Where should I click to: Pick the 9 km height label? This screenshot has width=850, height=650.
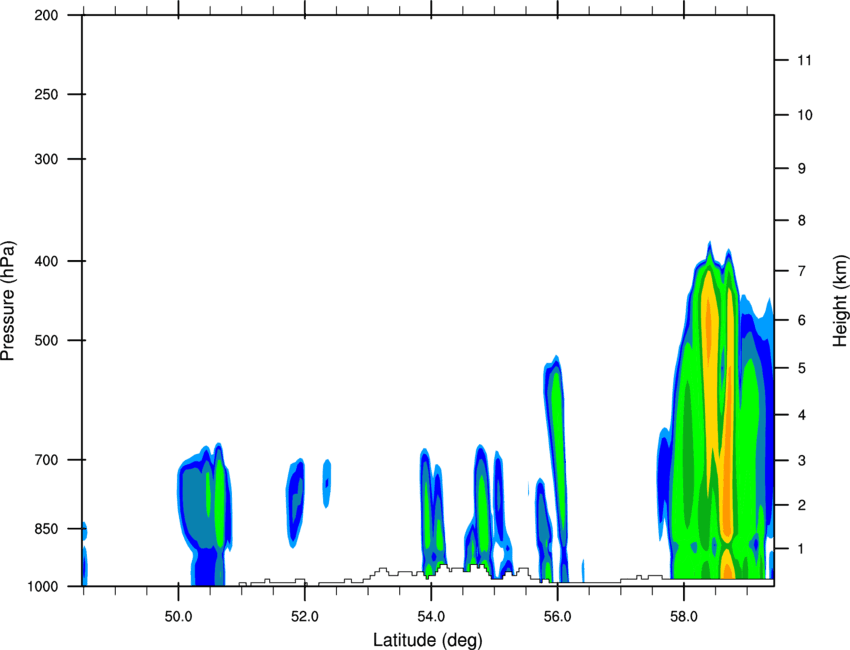point(802,169)
